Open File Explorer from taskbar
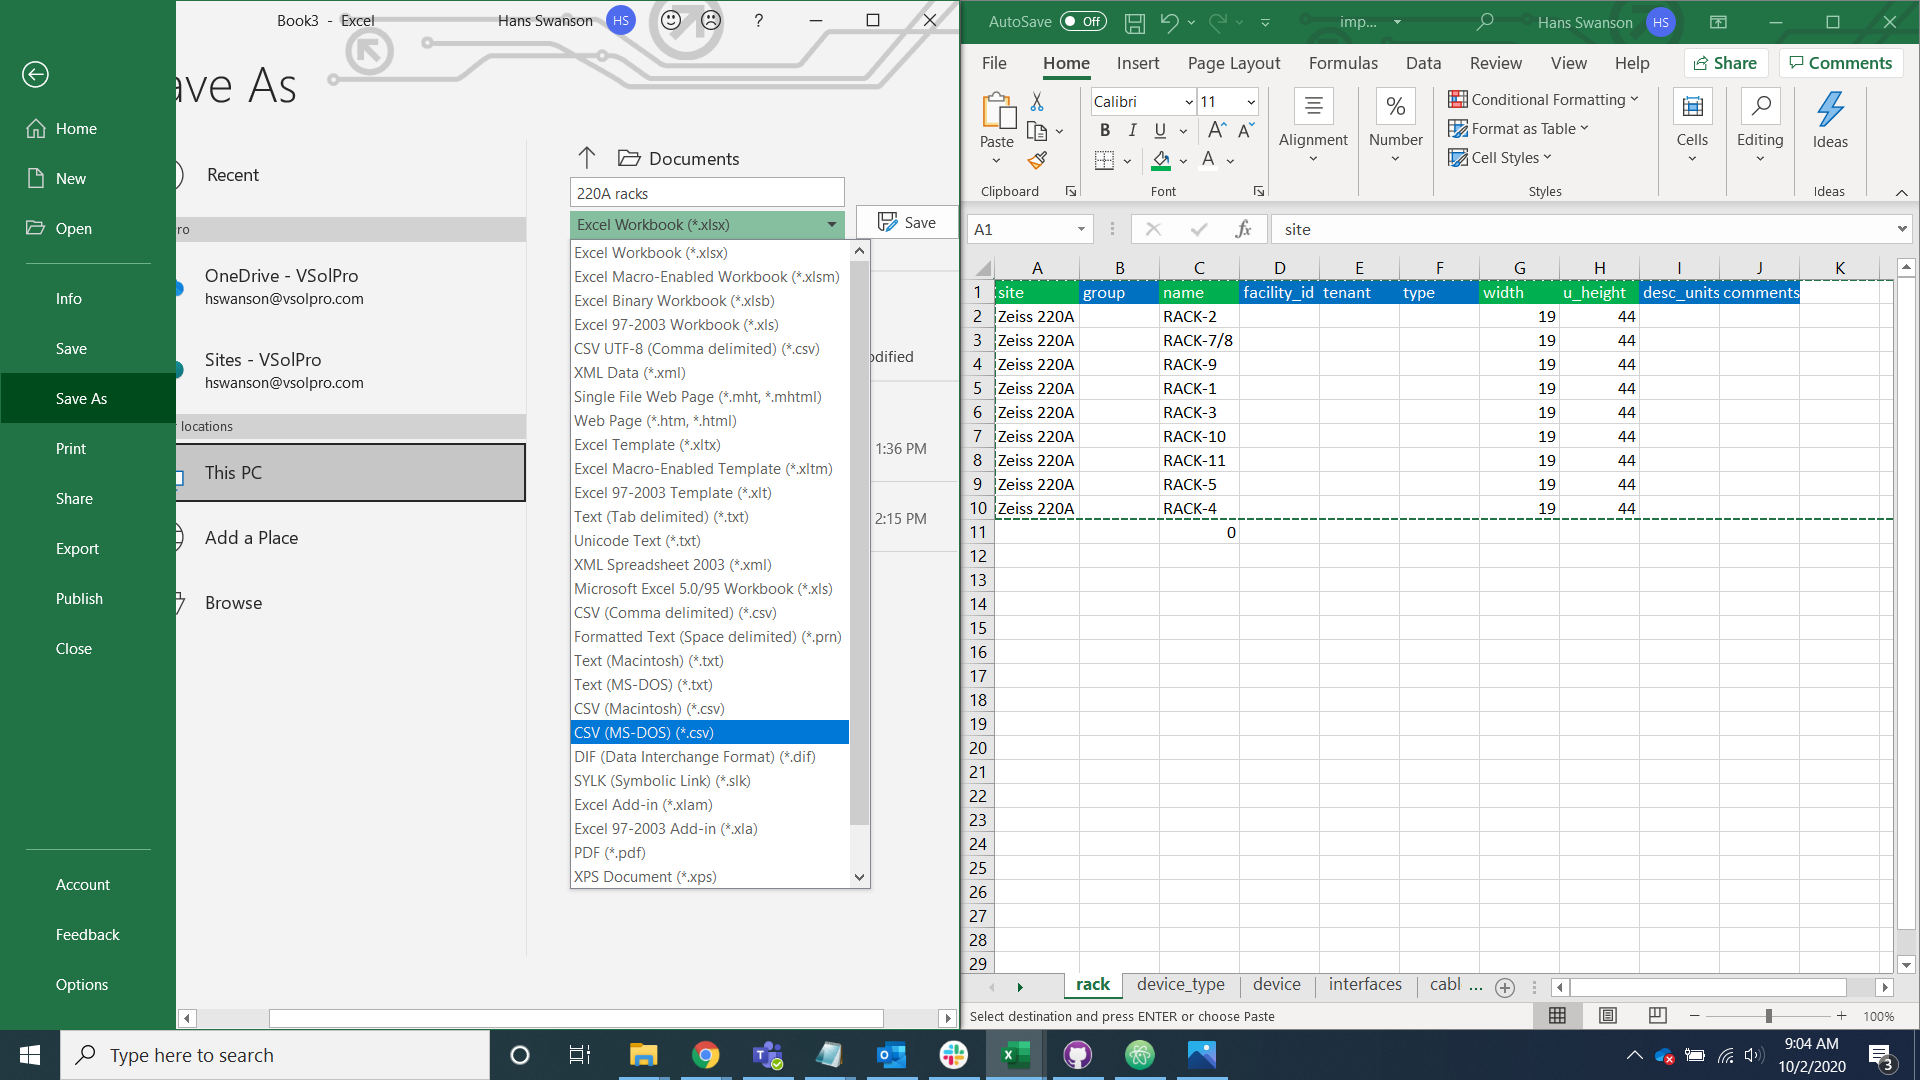Viewport: 1920px width, 1080px height. 643,1055
